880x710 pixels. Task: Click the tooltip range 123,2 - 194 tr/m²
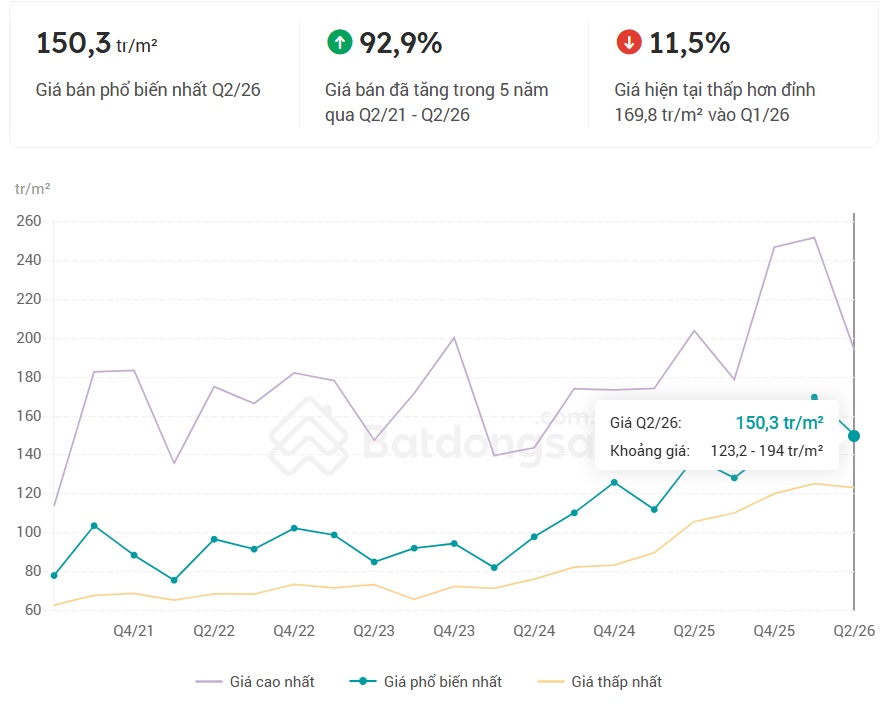point(767,451)
